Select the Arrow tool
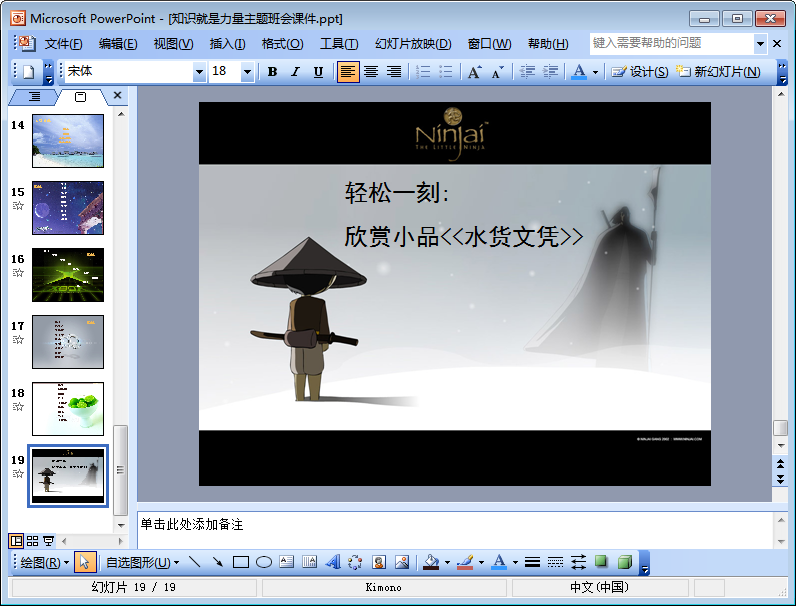 click(217, 562)
